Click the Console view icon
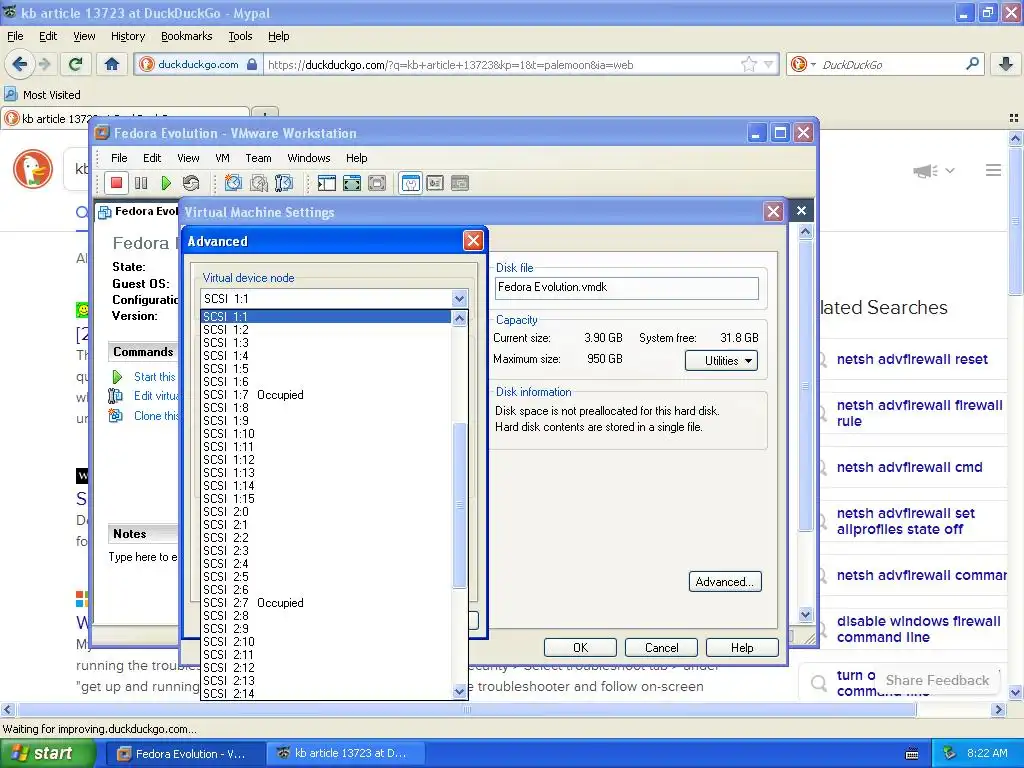Image resolution: width=1024 pixels, height=768 pixels. (x=460, y=184)
